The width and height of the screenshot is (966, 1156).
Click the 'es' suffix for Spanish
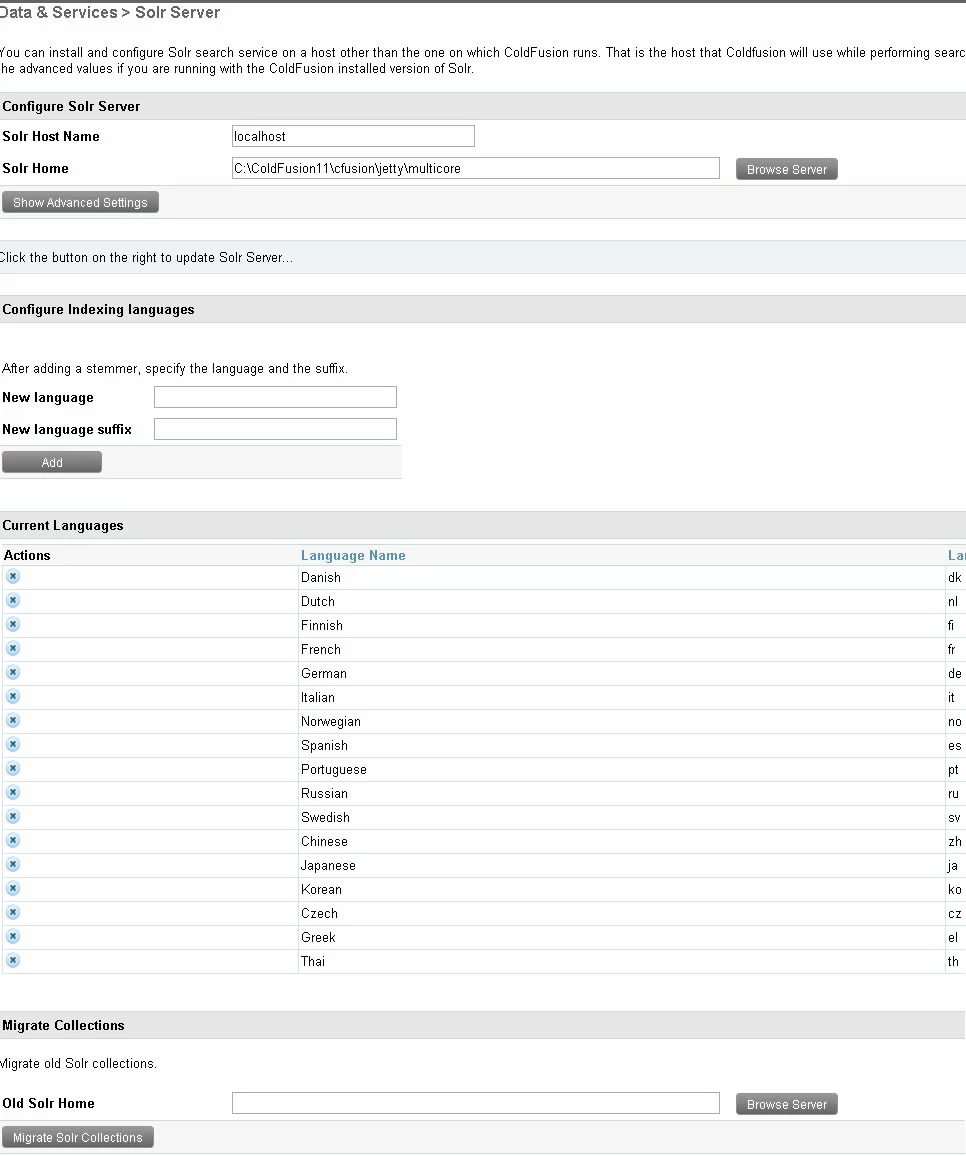[955, 745]
